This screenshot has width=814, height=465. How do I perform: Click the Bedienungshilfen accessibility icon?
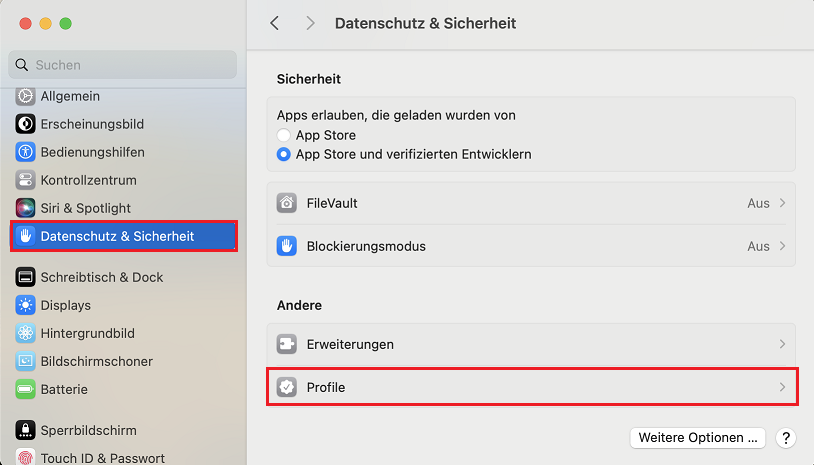click(x=25, y=152)
